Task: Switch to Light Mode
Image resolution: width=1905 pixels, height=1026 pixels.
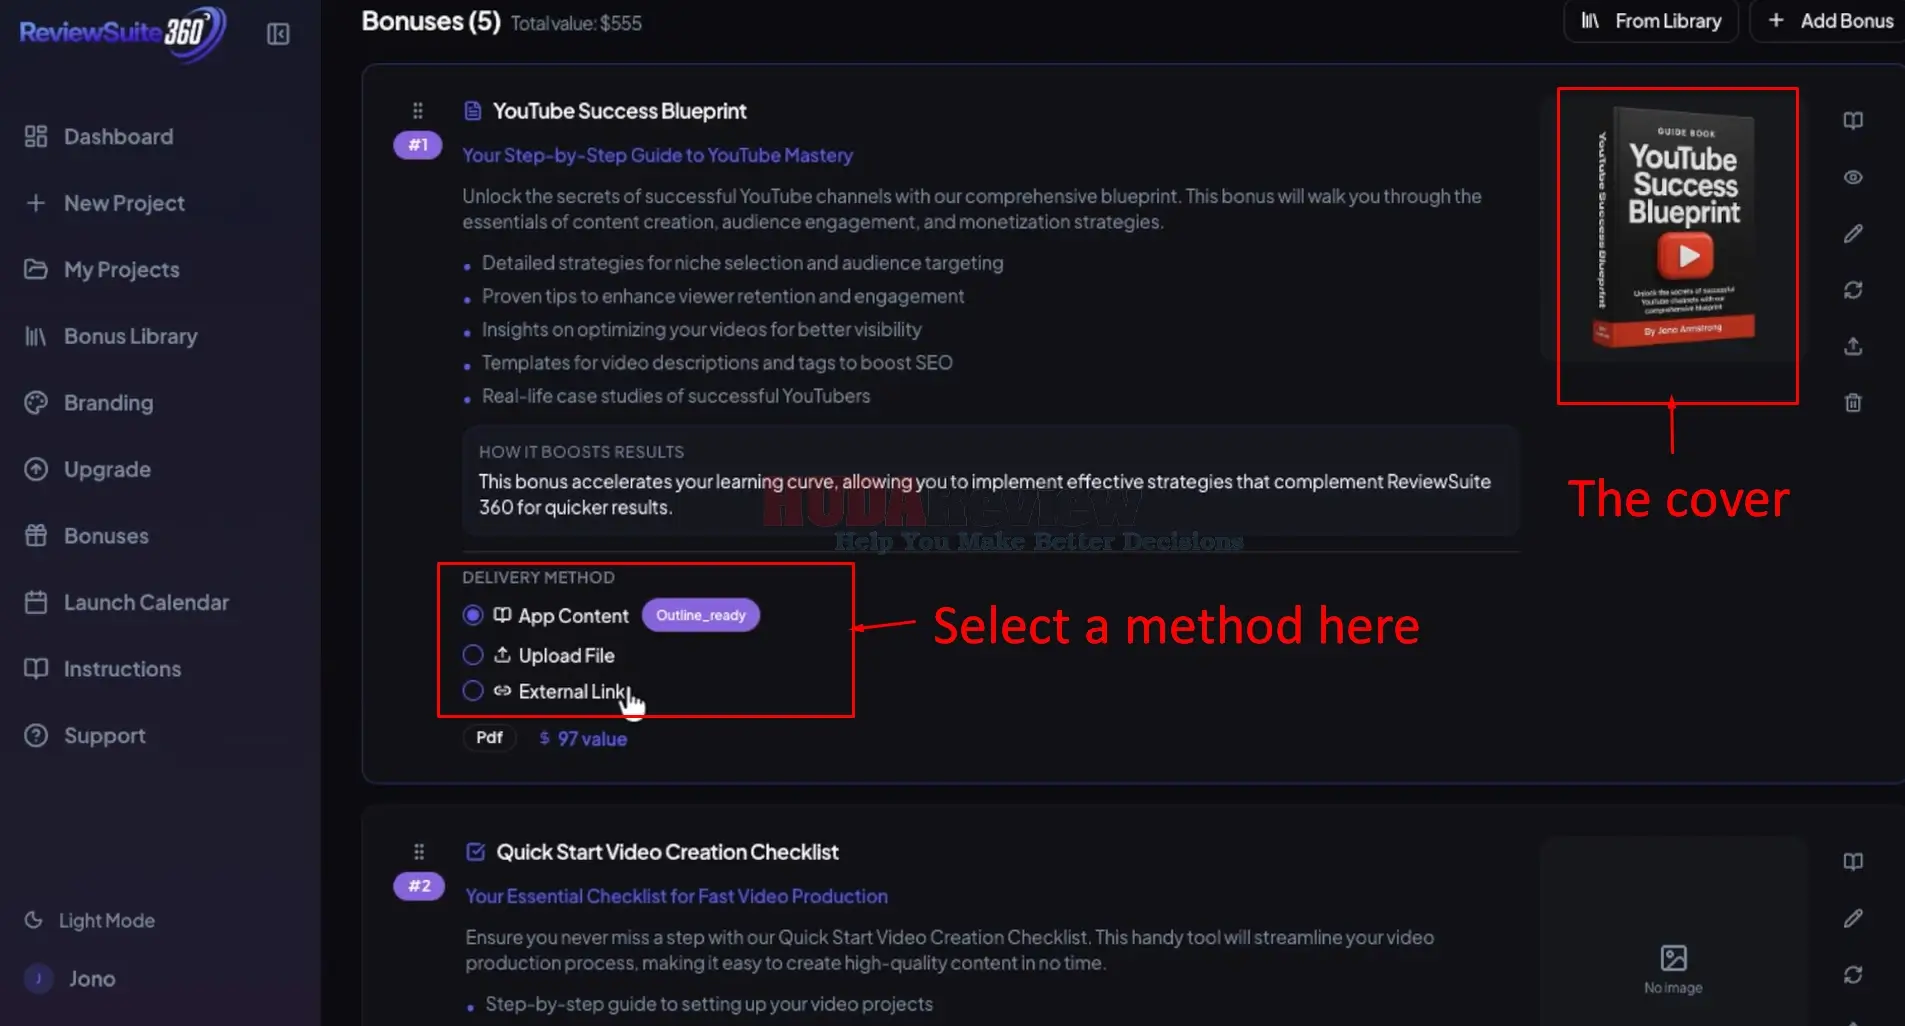Action: (106, 920)
